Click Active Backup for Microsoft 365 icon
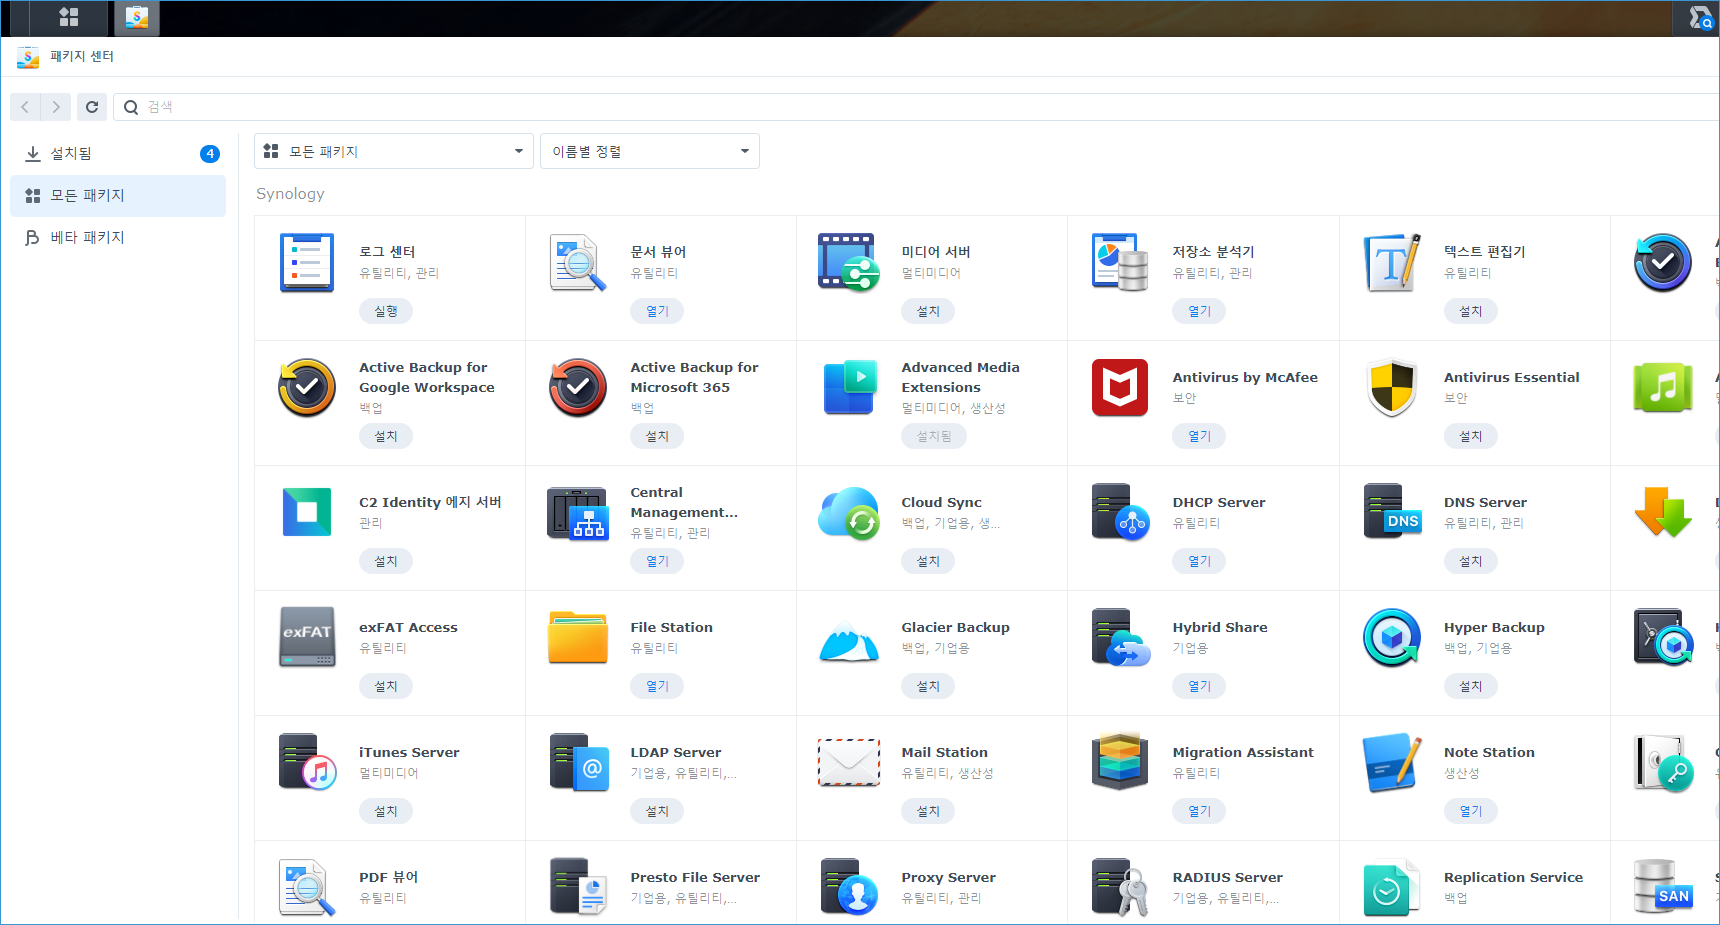 [x=578, y=388]
